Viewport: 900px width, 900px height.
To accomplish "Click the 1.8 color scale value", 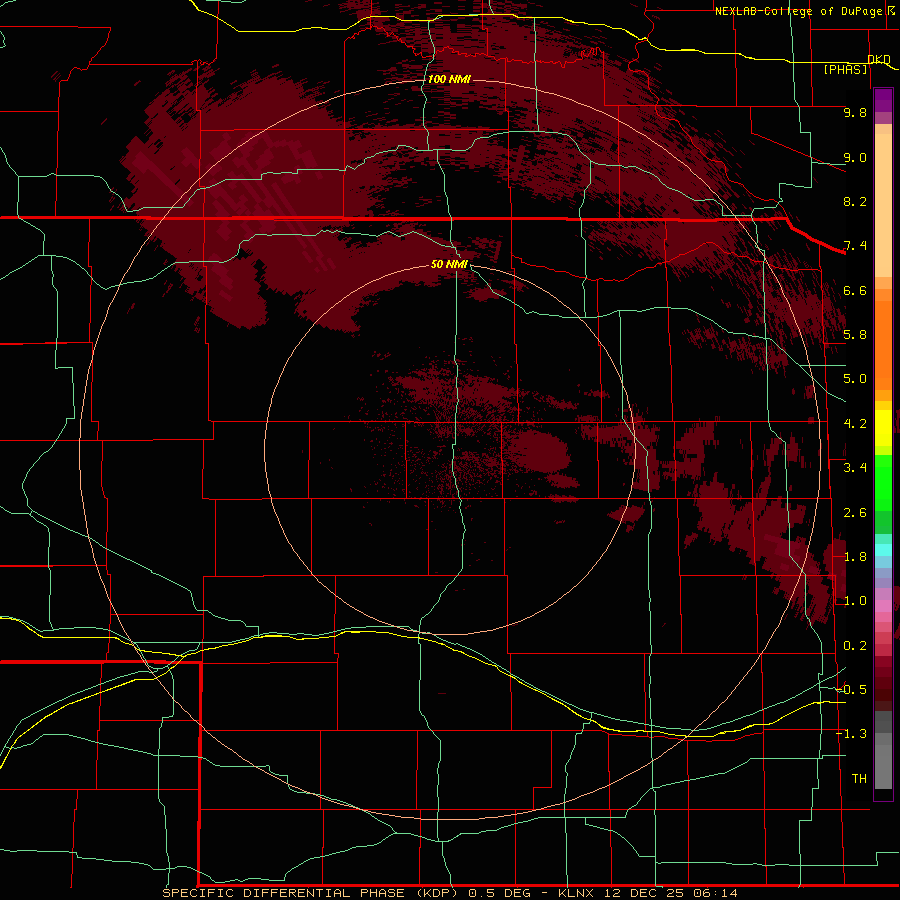I will (x=855, y=557).
